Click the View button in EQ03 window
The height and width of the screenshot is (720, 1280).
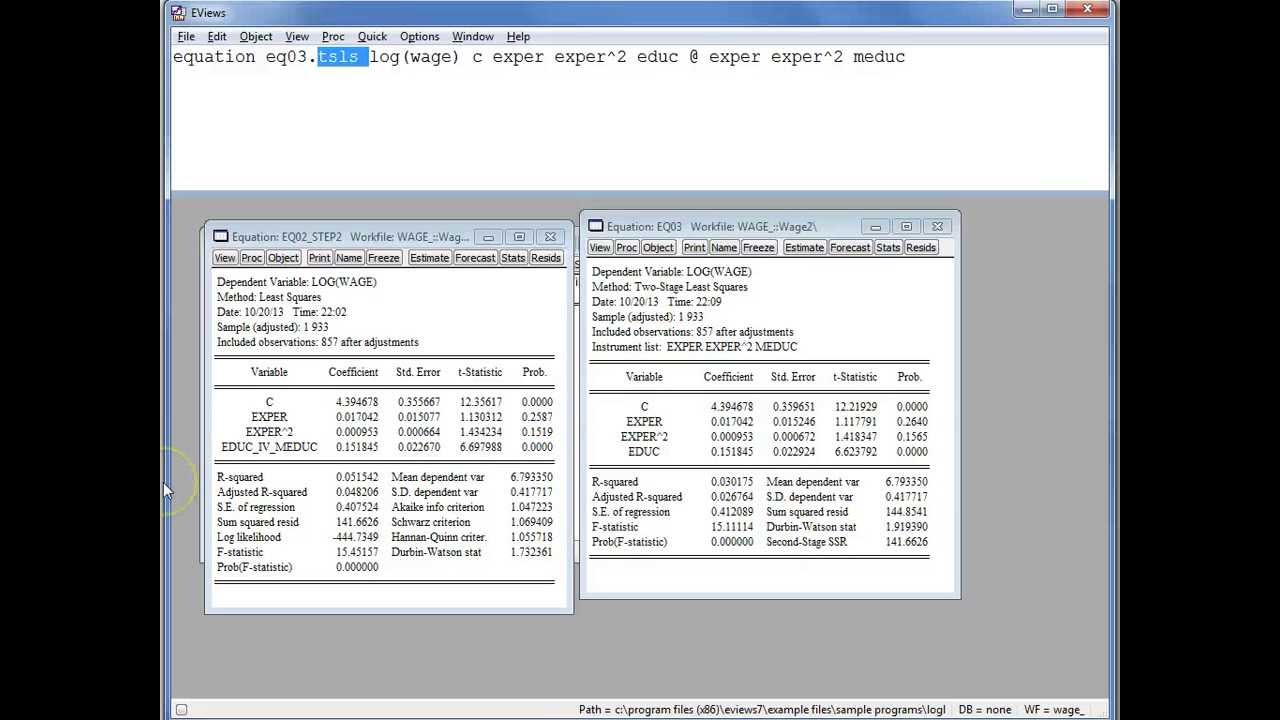click(600, 248)
